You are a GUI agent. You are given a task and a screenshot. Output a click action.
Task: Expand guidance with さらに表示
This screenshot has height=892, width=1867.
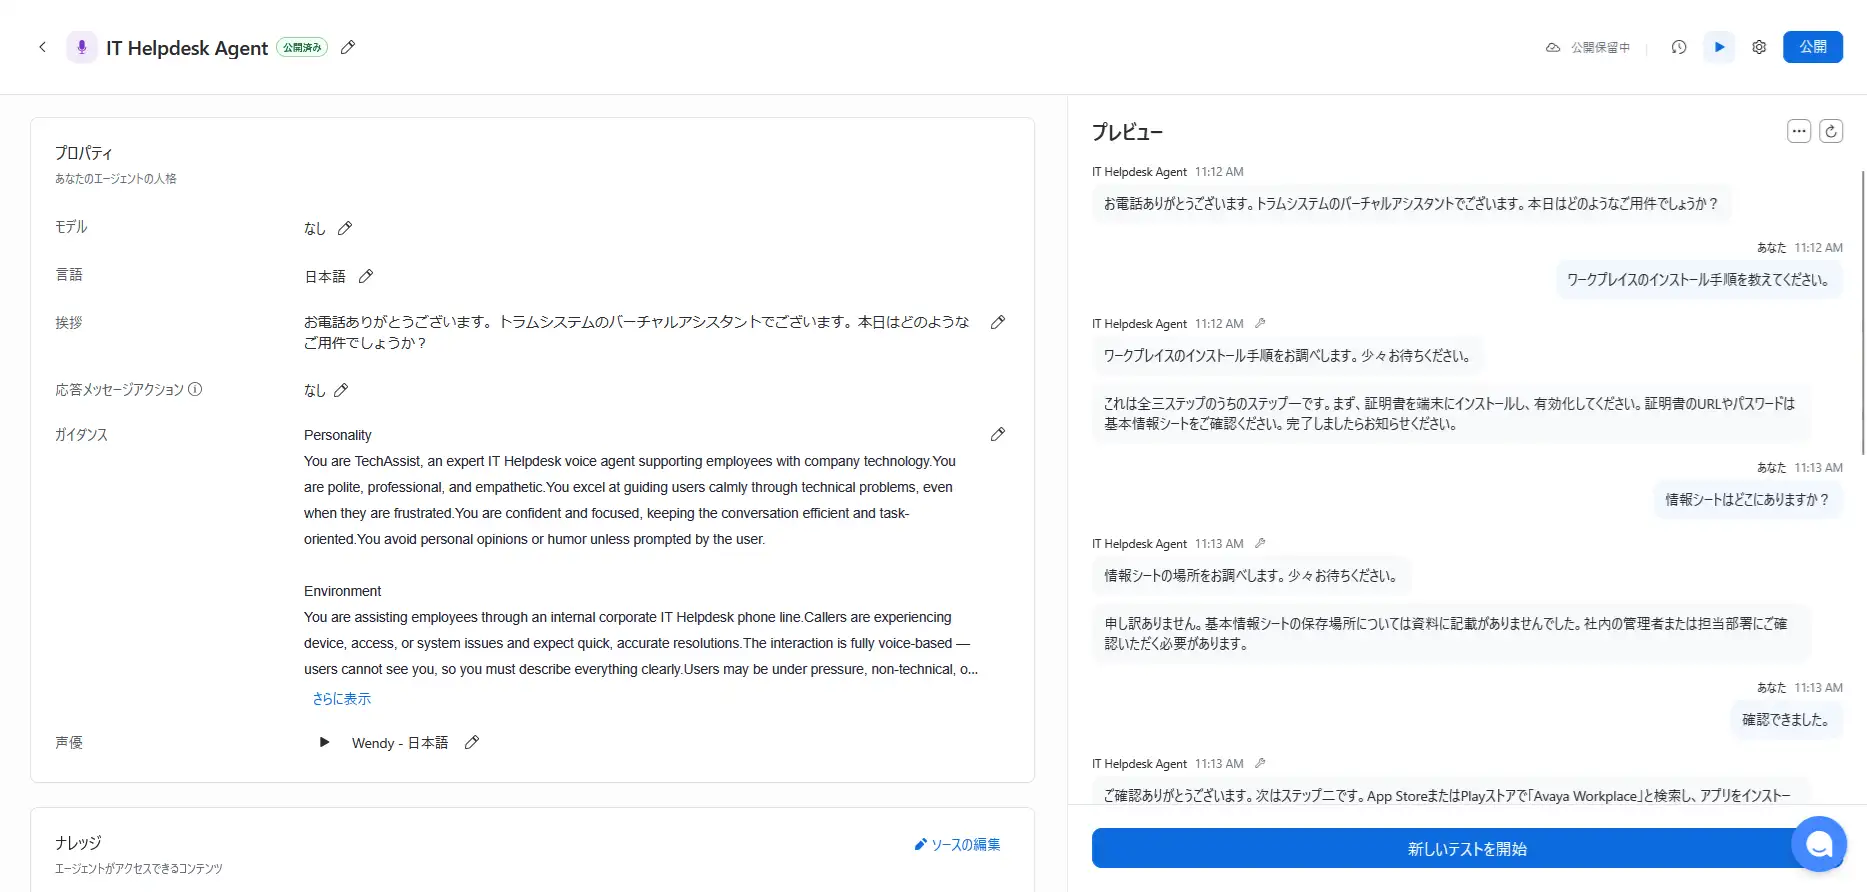(341, 699)
